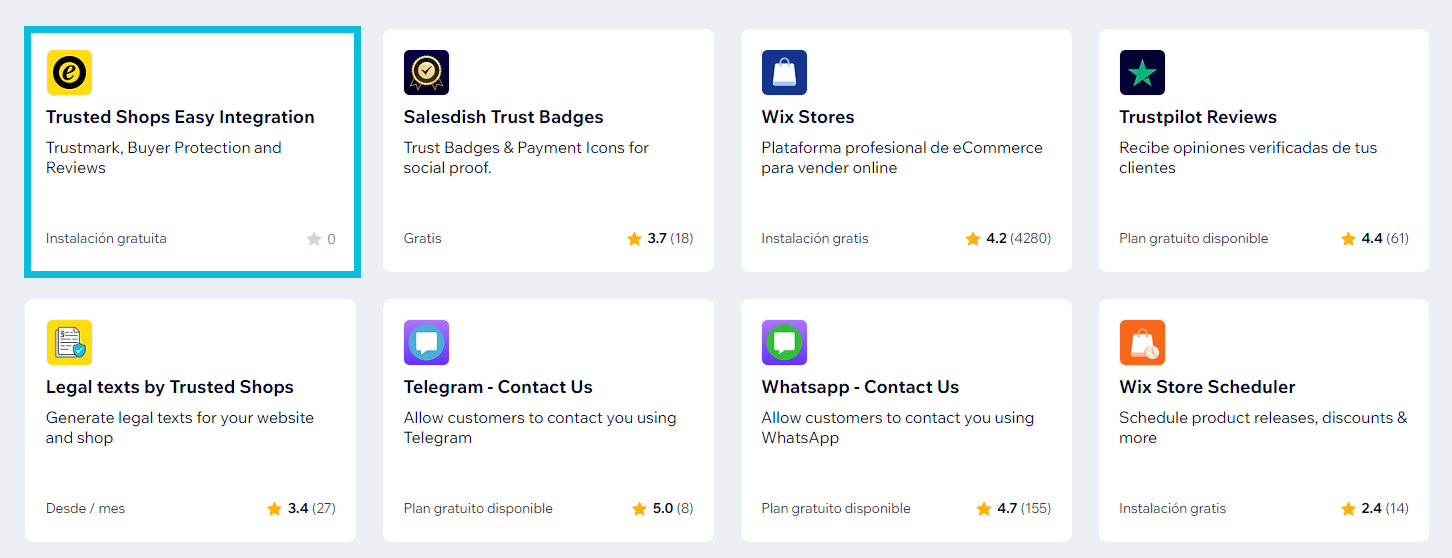
Task: Open the Trustpilot Reviews title link
Action: tap(1198, 117)
